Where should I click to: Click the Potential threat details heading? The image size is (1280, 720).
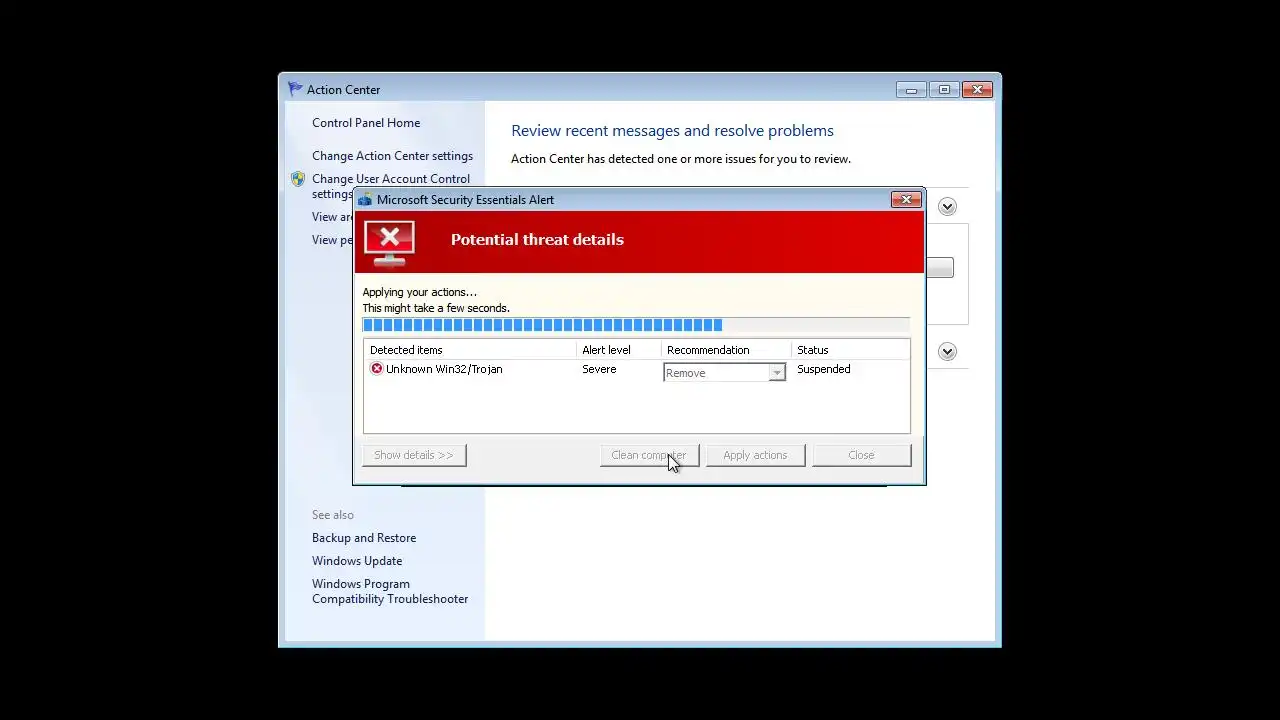click(x=537, y=240)
